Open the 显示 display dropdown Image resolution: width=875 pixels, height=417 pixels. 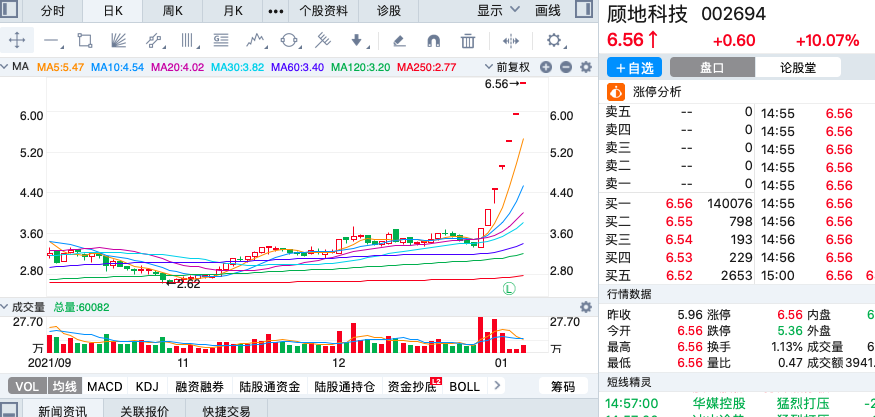pyautogui.click(x=498, y=10)
